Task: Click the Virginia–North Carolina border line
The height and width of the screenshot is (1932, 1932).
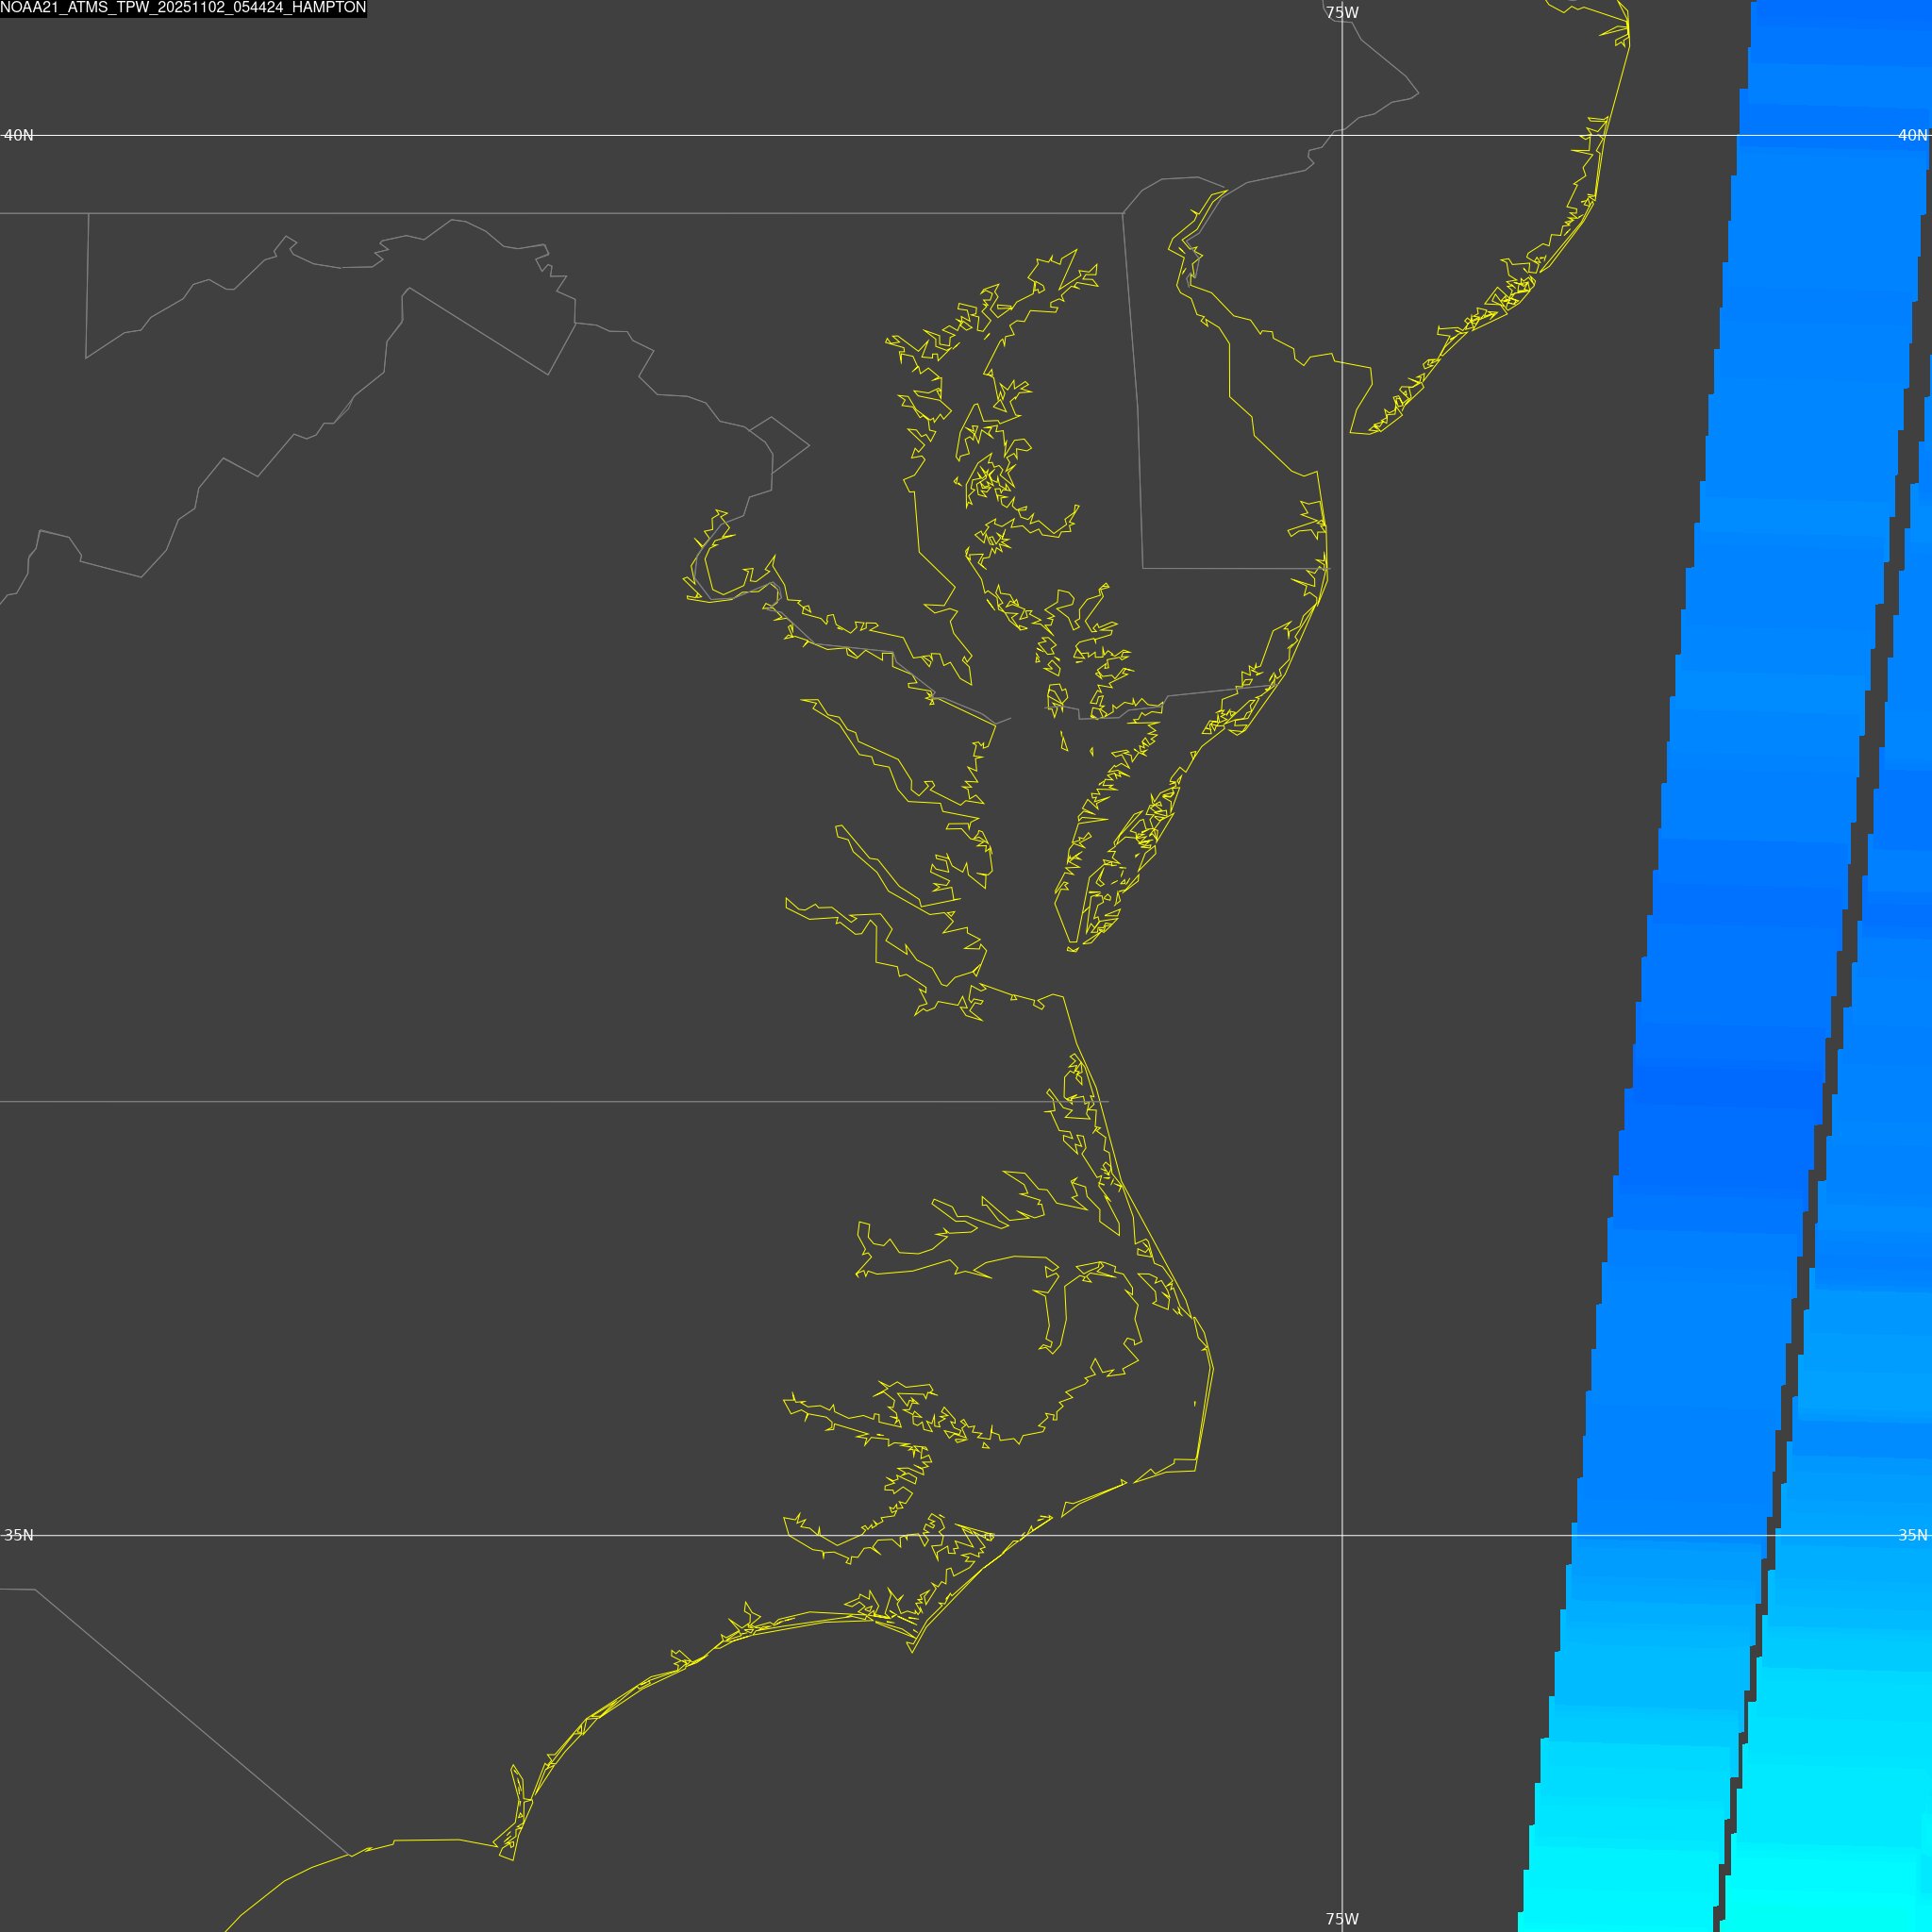Action: tap(500, 1102)
